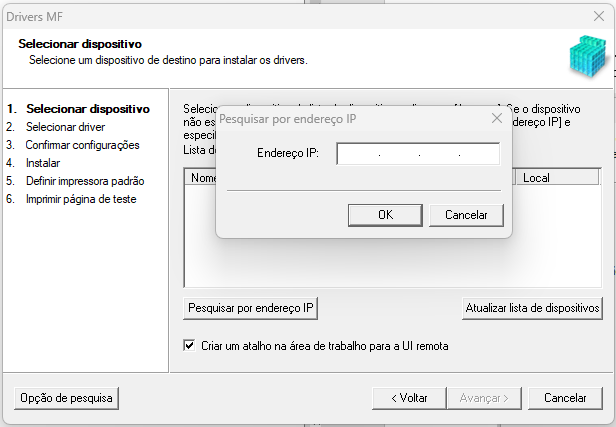Close the Pesquisar por endereço IP dialog
616x427 pixels.
tap(497, 118)
